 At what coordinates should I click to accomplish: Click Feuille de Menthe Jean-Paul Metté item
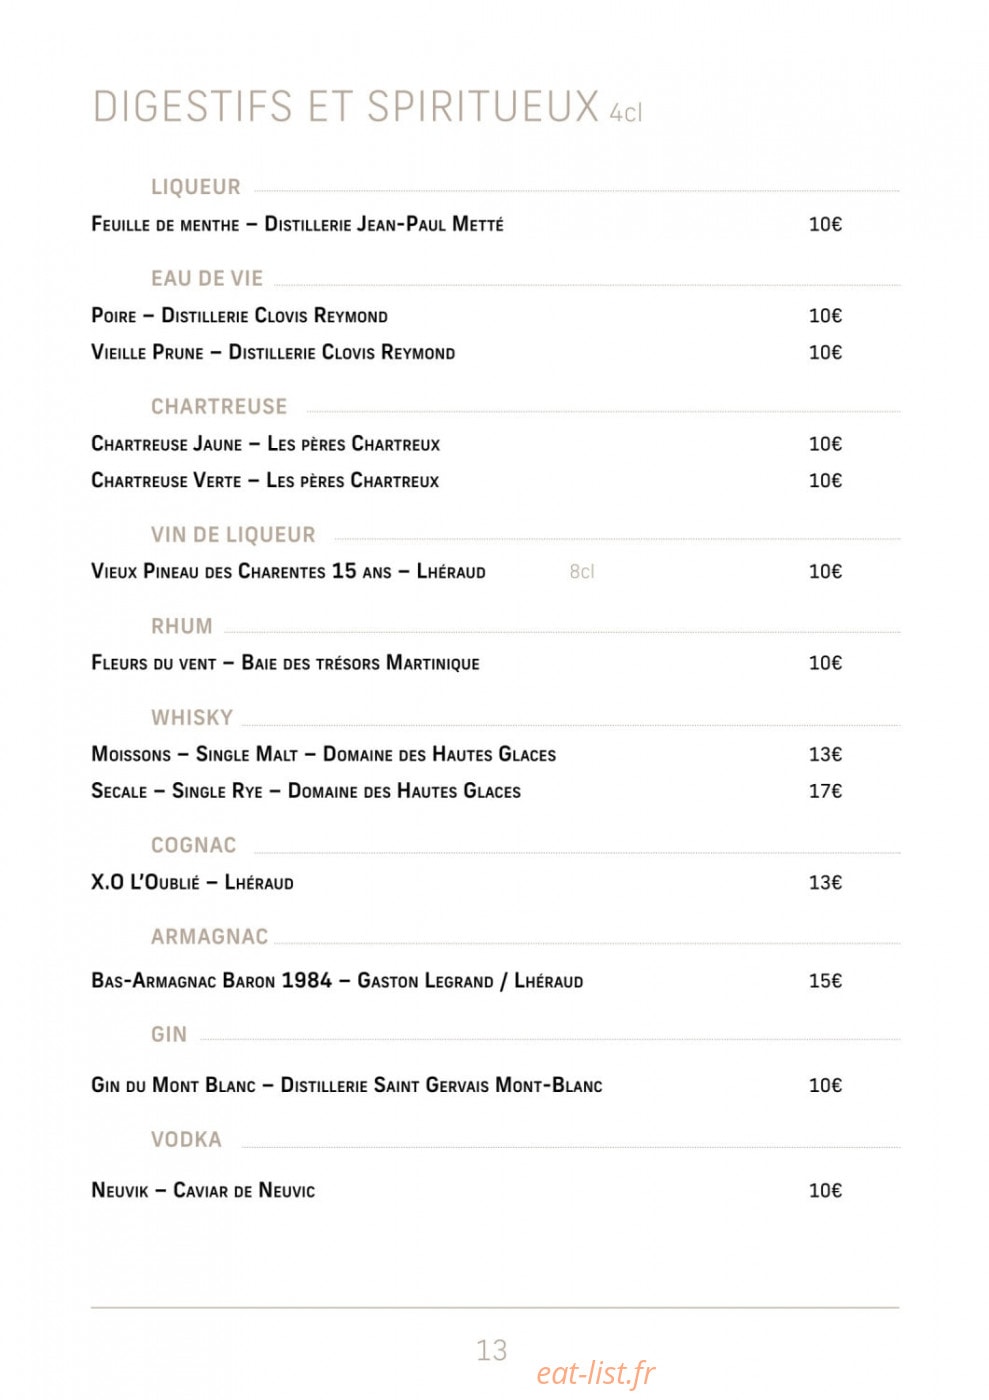tap(297, 224)
